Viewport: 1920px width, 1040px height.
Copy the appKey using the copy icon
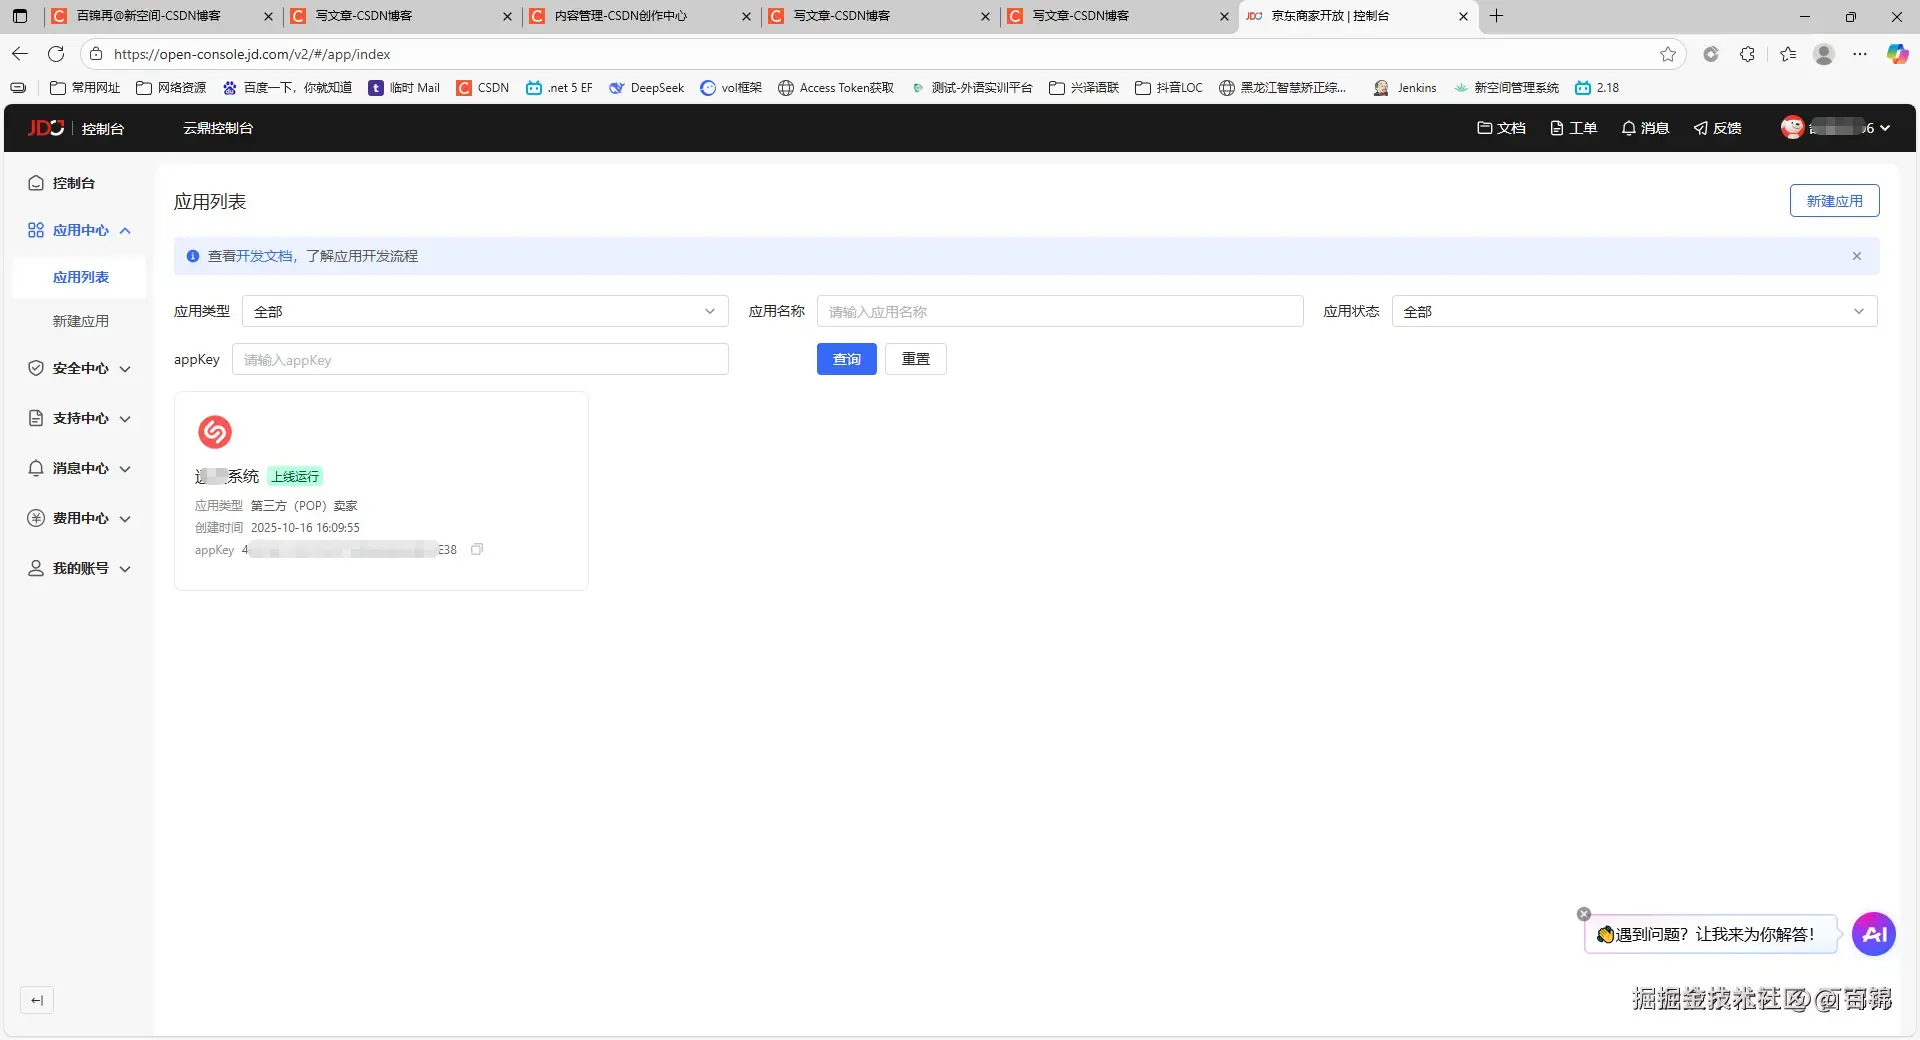pos(477,549)
